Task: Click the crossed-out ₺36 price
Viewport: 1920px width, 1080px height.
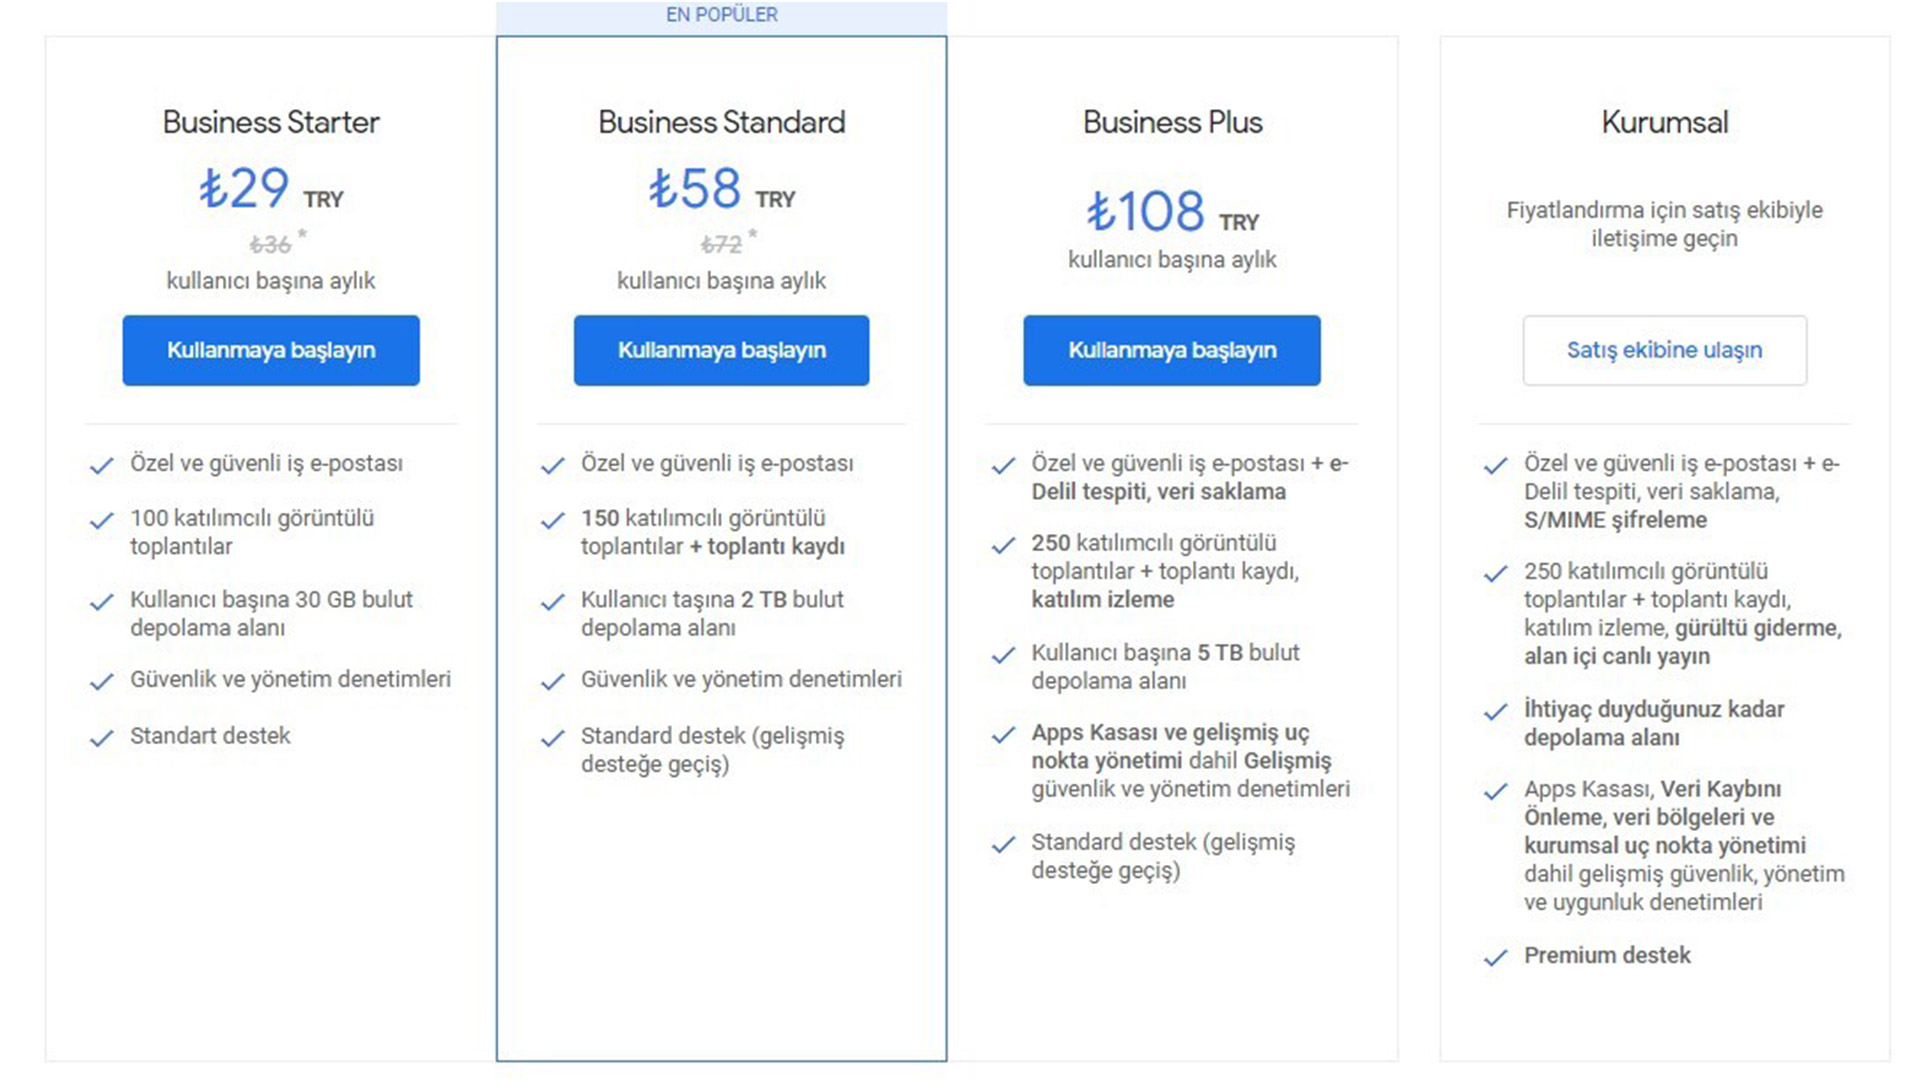Action: coord(270,245)
